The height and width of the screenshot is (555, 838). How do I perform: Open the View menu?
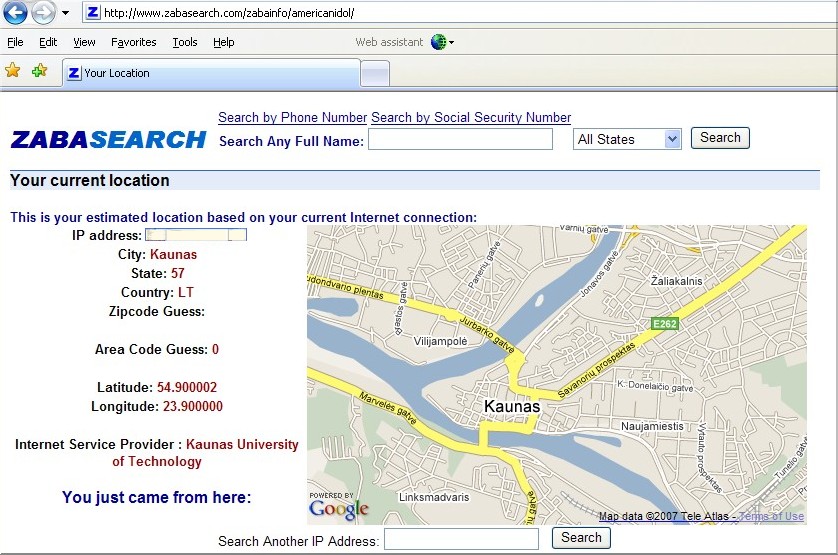click(x=84, y=42)
